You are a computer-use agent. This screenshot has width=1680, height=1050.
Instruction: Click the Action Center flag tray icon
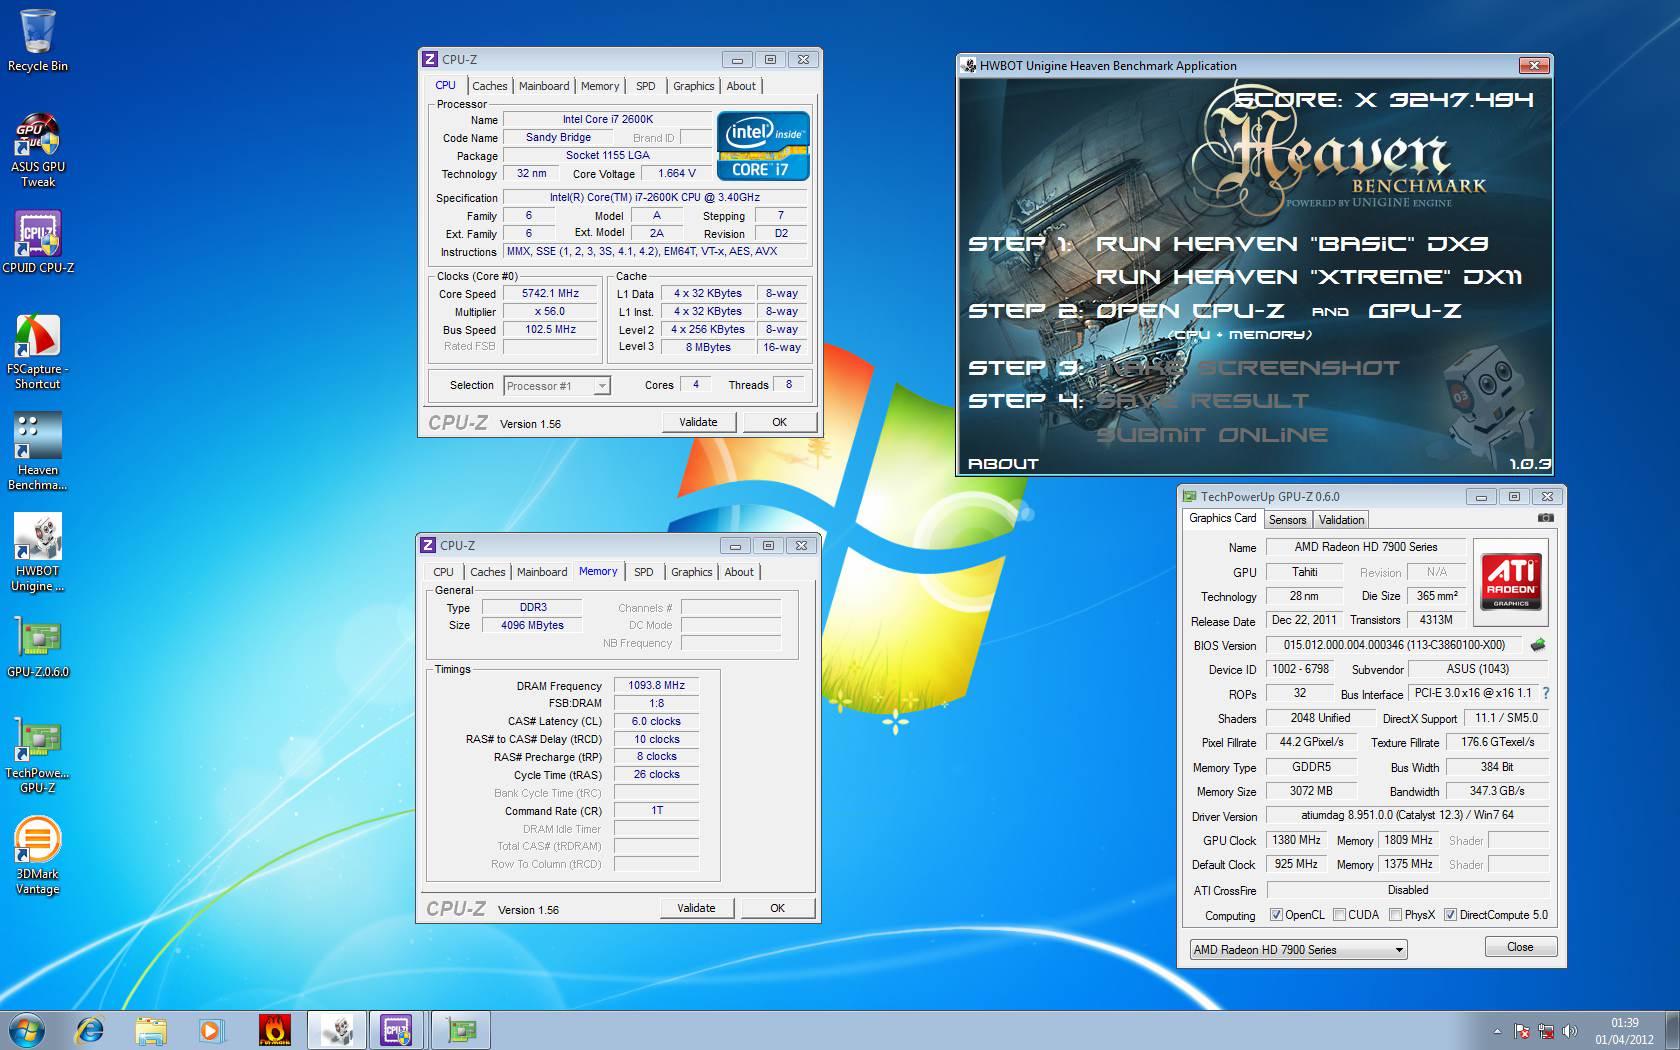pyautogui.click(x=1521, y=1030)
